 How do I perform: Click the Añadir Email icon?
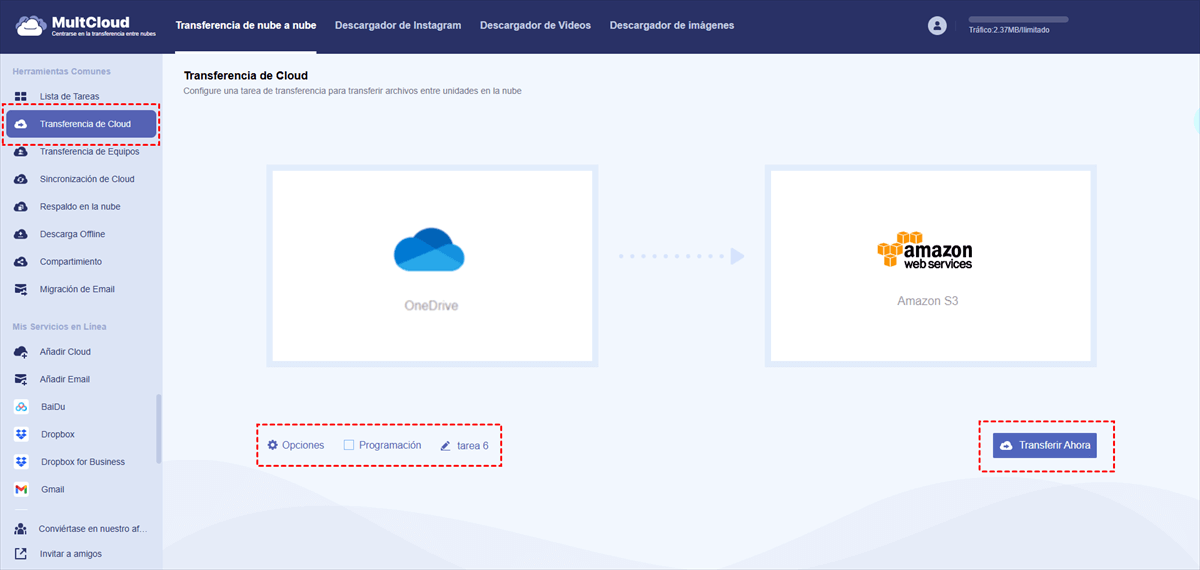click(20, 379)
